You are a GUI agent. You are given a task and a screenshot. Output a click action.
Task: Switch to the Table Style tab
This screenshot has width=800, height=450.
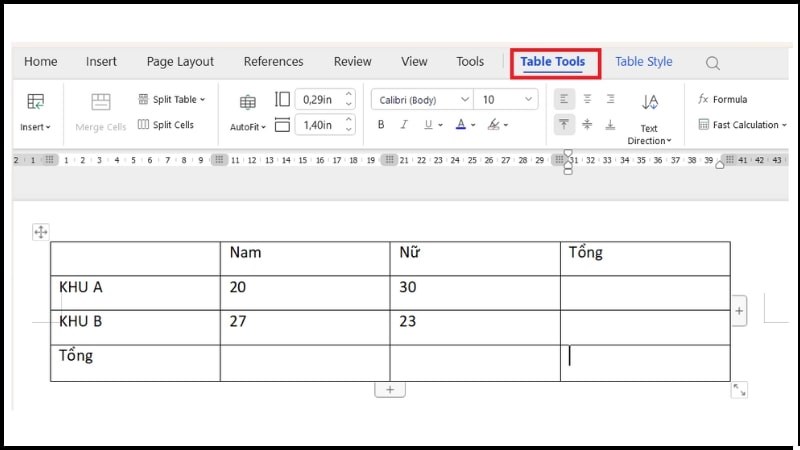point(643,62)
